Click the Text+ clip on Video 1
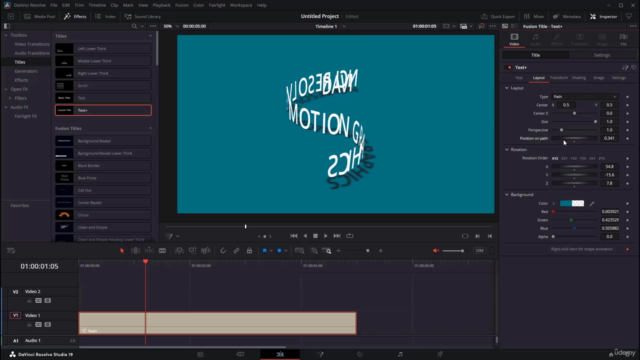The width and height of the screenshot is (640, 360). [x=218, y=323]
